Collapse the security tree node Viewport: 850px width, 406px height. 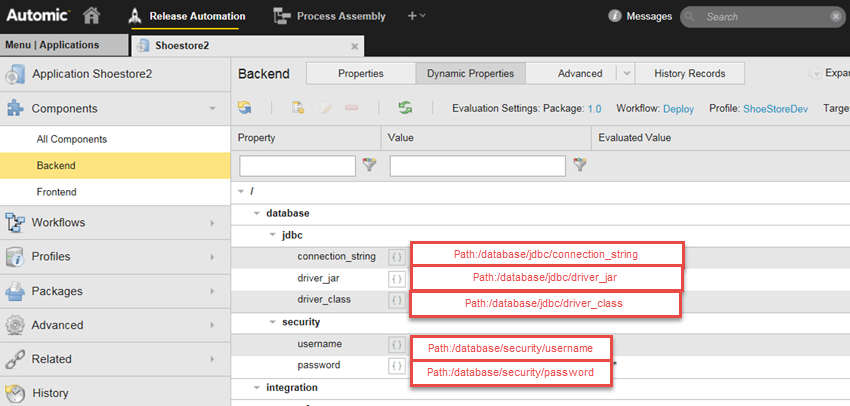273,322
